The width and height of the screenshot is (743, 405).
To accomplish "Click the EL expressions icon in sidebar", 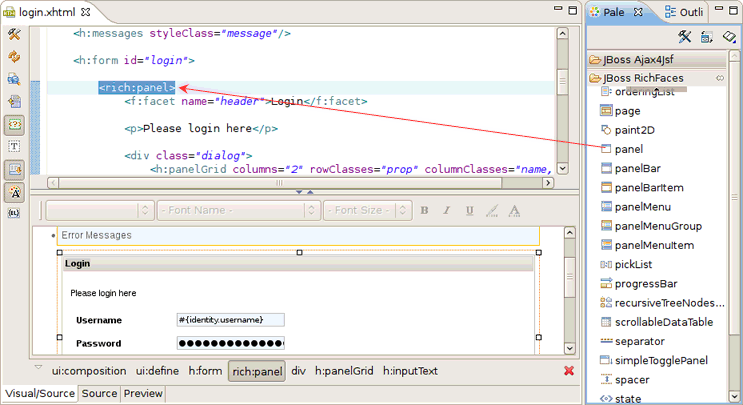I will [14, 213].
